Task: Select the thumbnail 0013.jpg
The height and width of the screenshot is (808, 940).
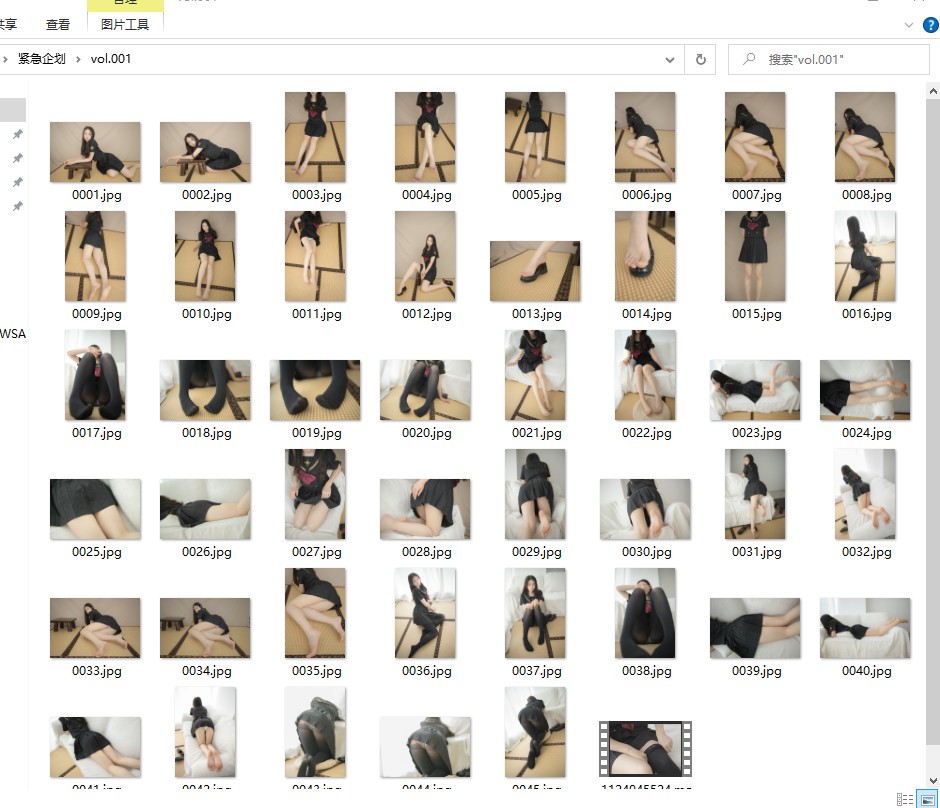Action: 535,271
